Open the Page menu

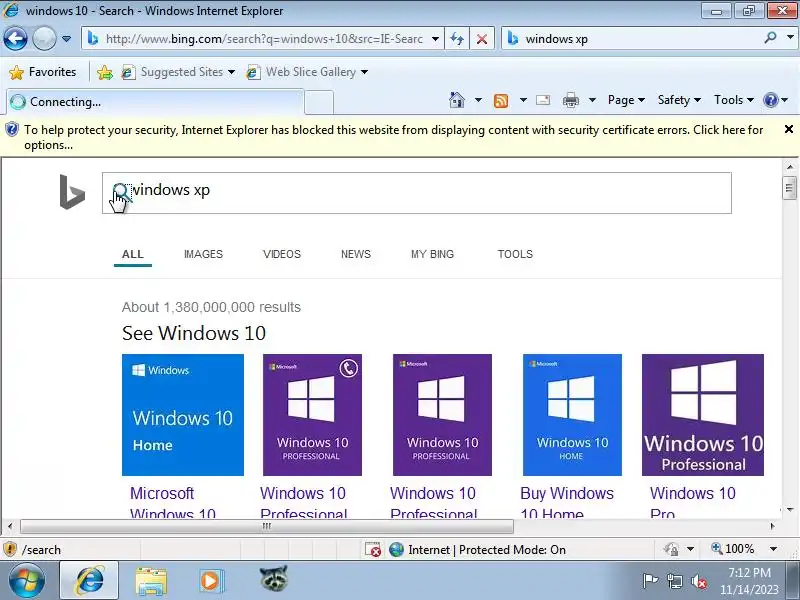[x=626, y=100]
